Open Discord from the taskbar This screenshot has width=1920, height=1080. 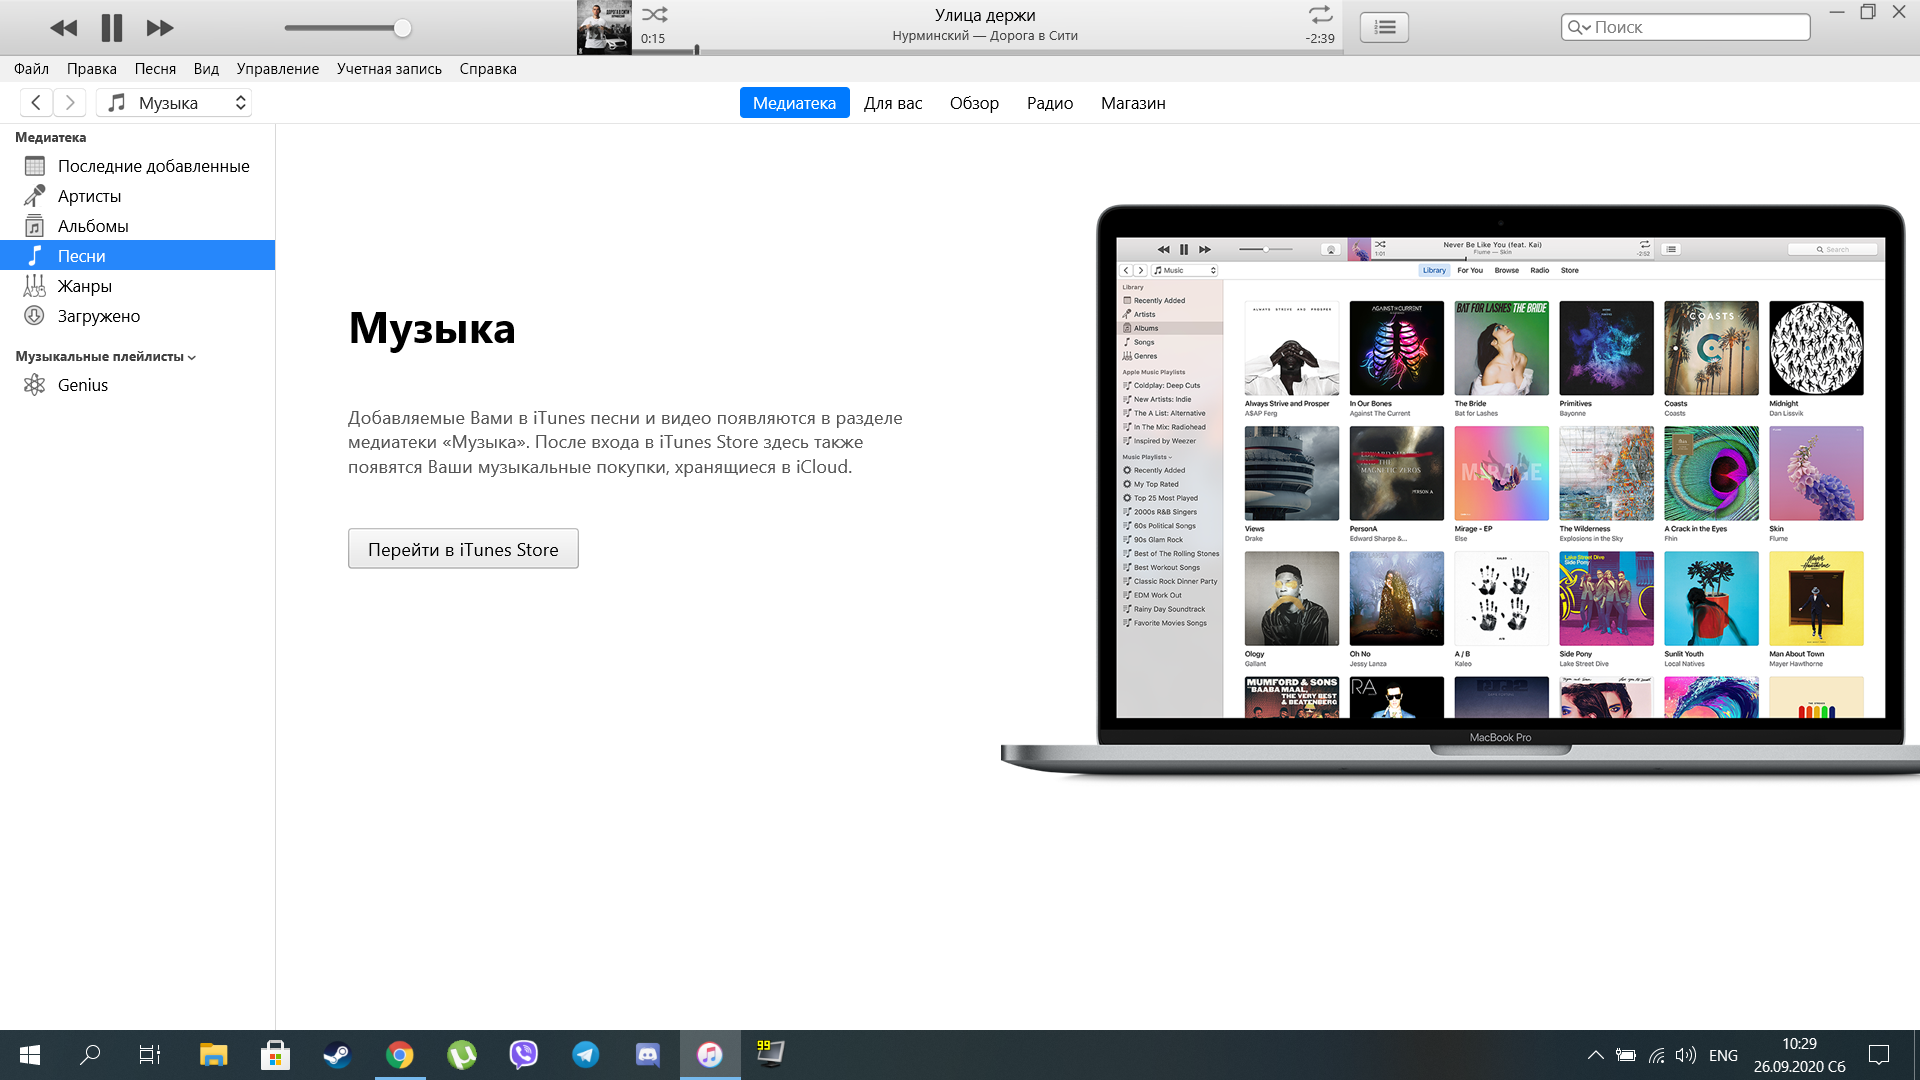(x=648, y=1055)
